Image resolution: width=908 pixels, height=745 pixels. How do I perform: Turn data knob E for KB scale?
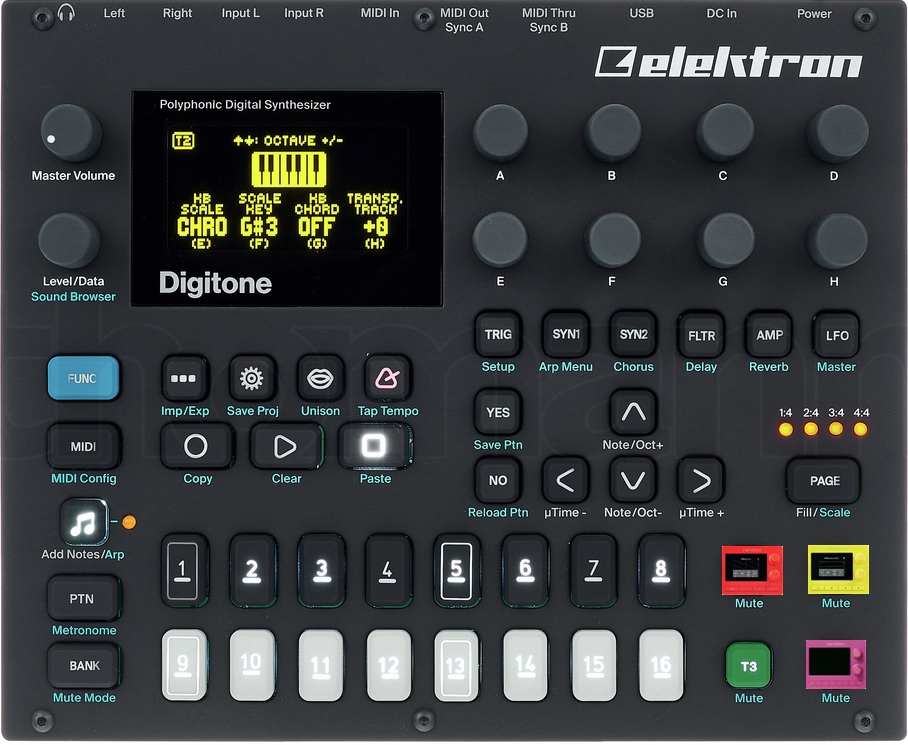pyautogui.click(x=500, y=240)
